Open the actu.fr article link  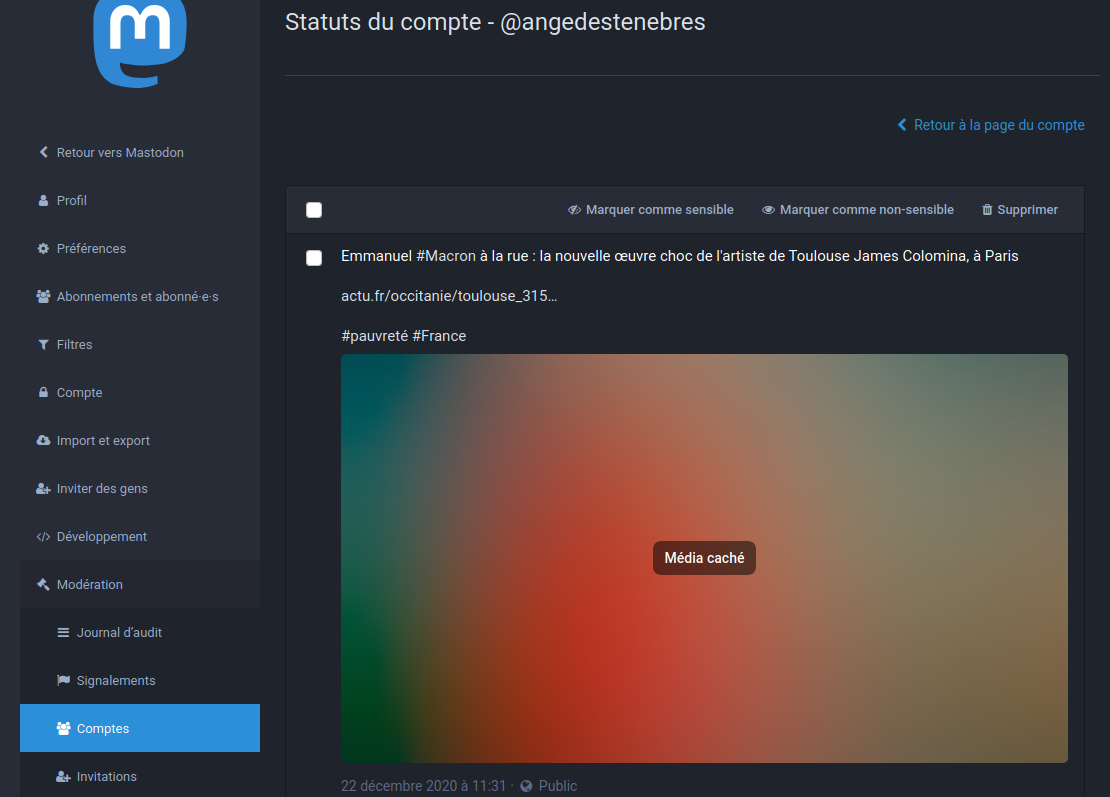coord(449,297)
